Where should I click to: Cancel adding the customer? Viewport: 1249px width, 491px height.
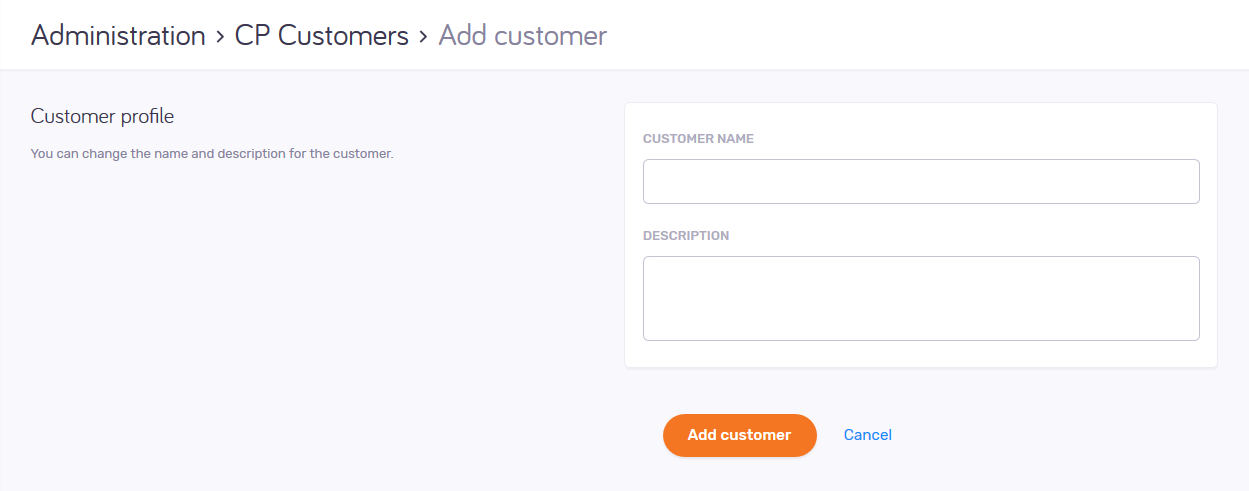867,435
